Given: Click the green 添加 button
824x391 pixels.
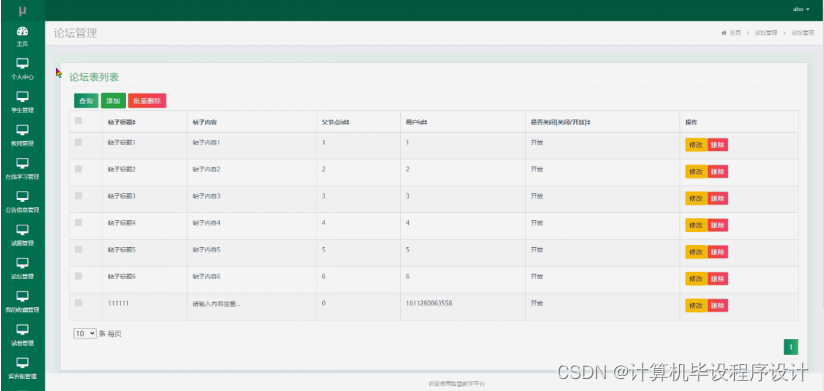Looking at the screenshot, I should (113, 101).
